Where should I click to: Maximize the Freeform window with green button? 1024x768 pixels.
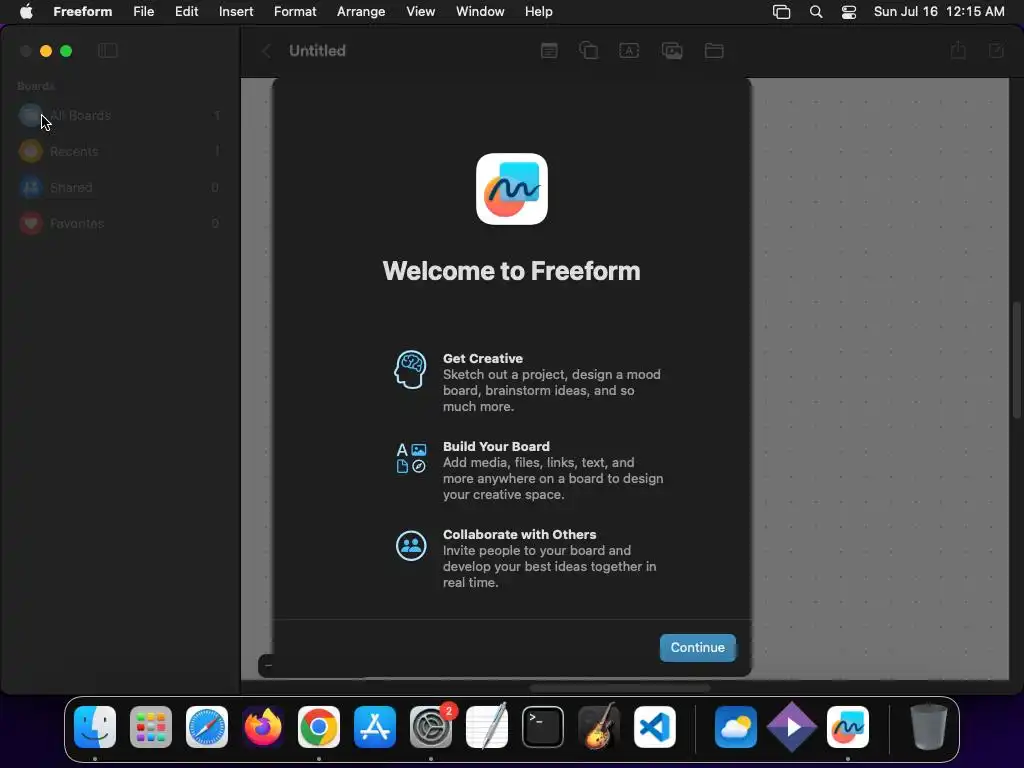[x=66, y=51]
